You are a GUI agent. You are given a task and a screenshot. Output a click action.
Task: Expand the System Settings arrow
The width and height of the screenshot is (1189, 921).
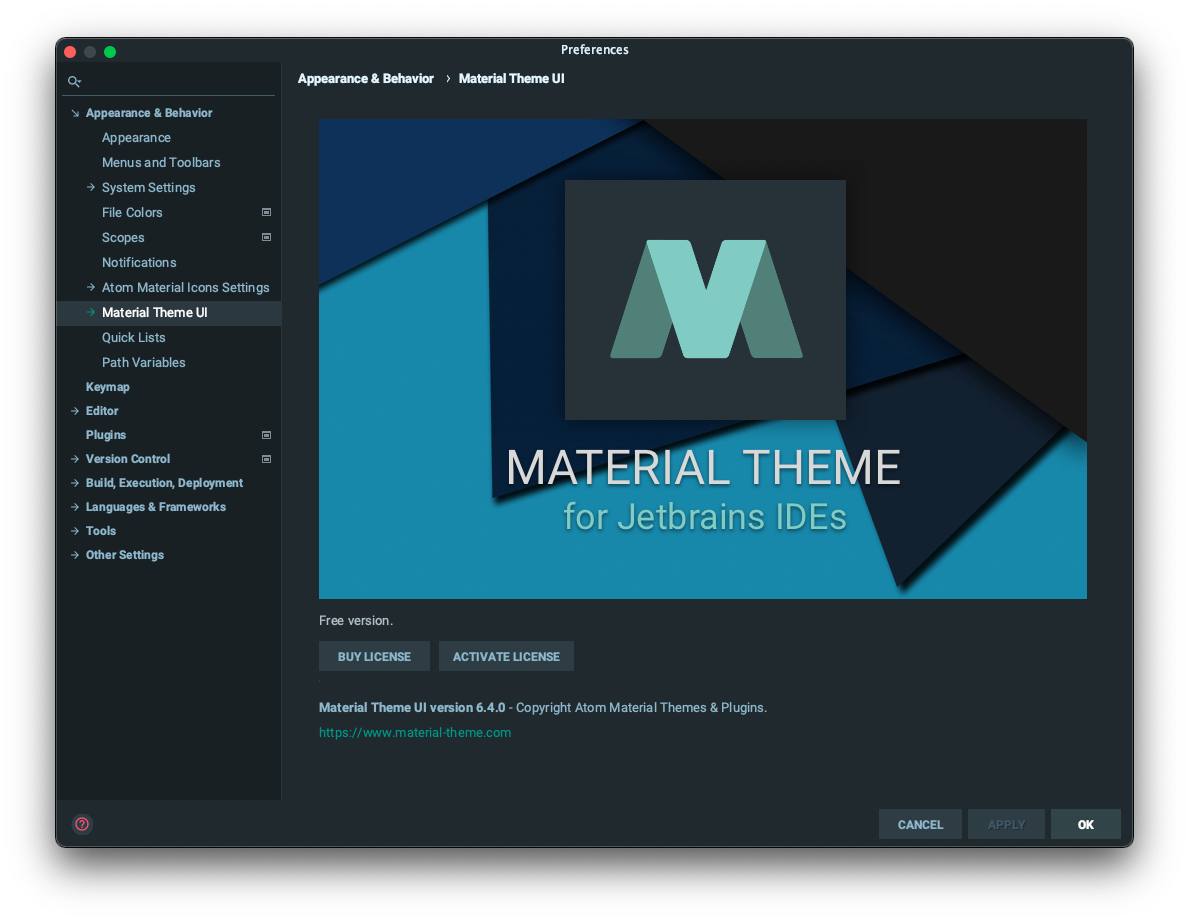[x=91, y=187]
